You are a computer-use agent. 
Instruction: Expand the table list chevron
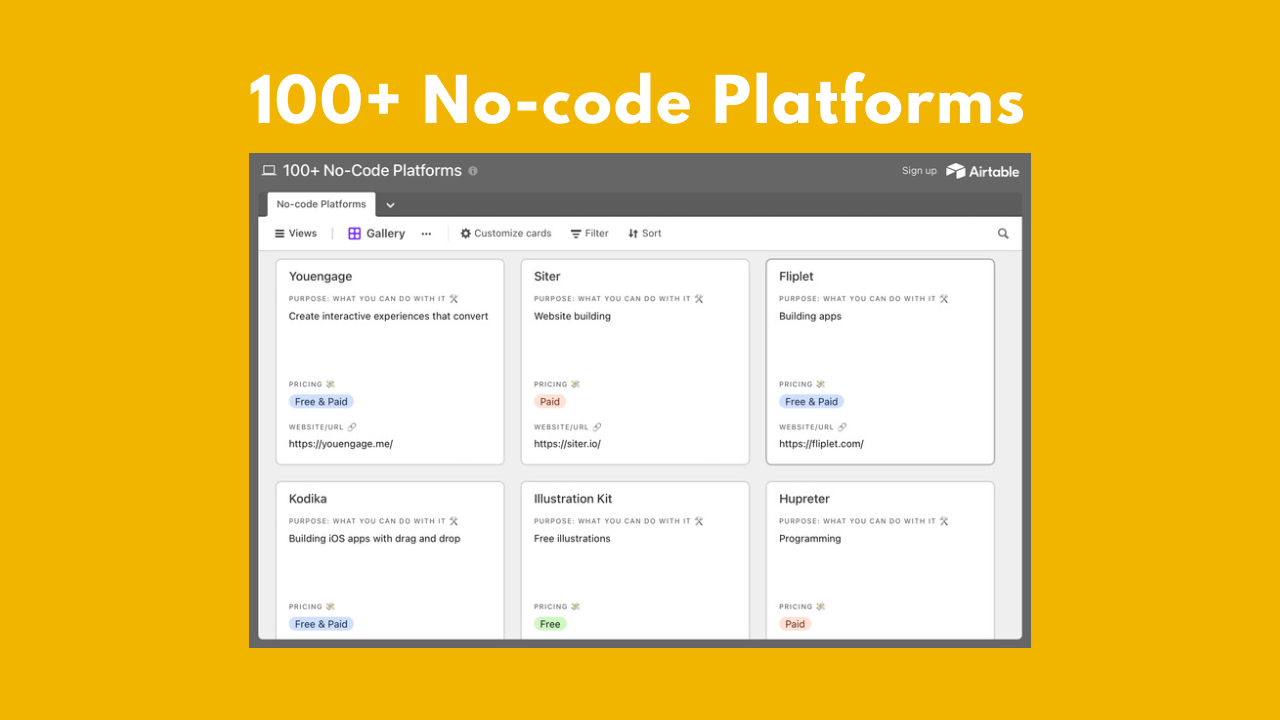click(390, 205)
